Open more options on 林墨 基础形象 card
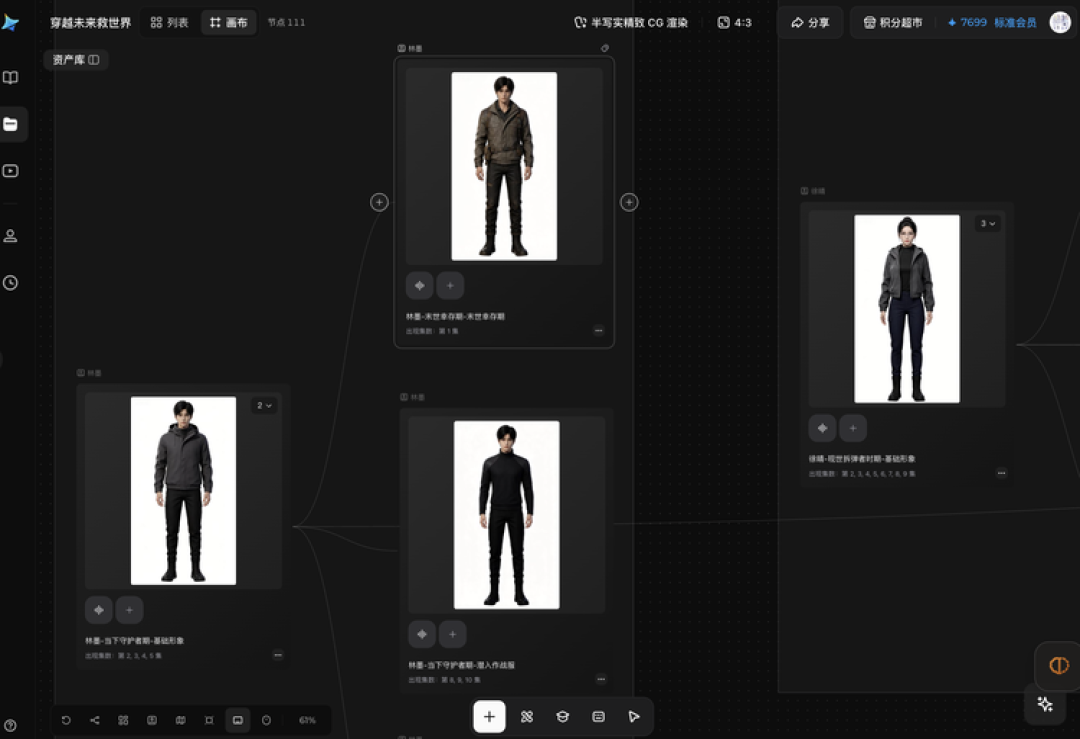The image size is (1080, 739). tap(278, 655)
